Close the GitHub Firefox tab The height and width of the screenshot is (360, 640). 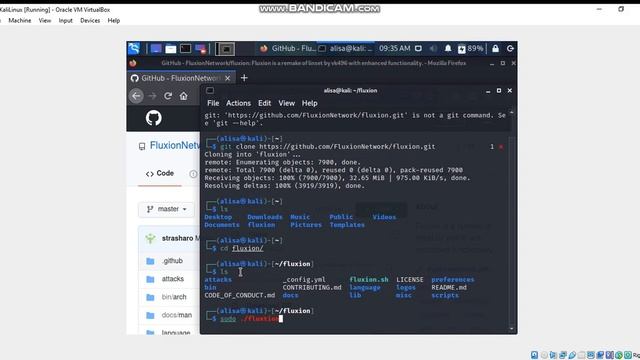(x=228, y=78)
